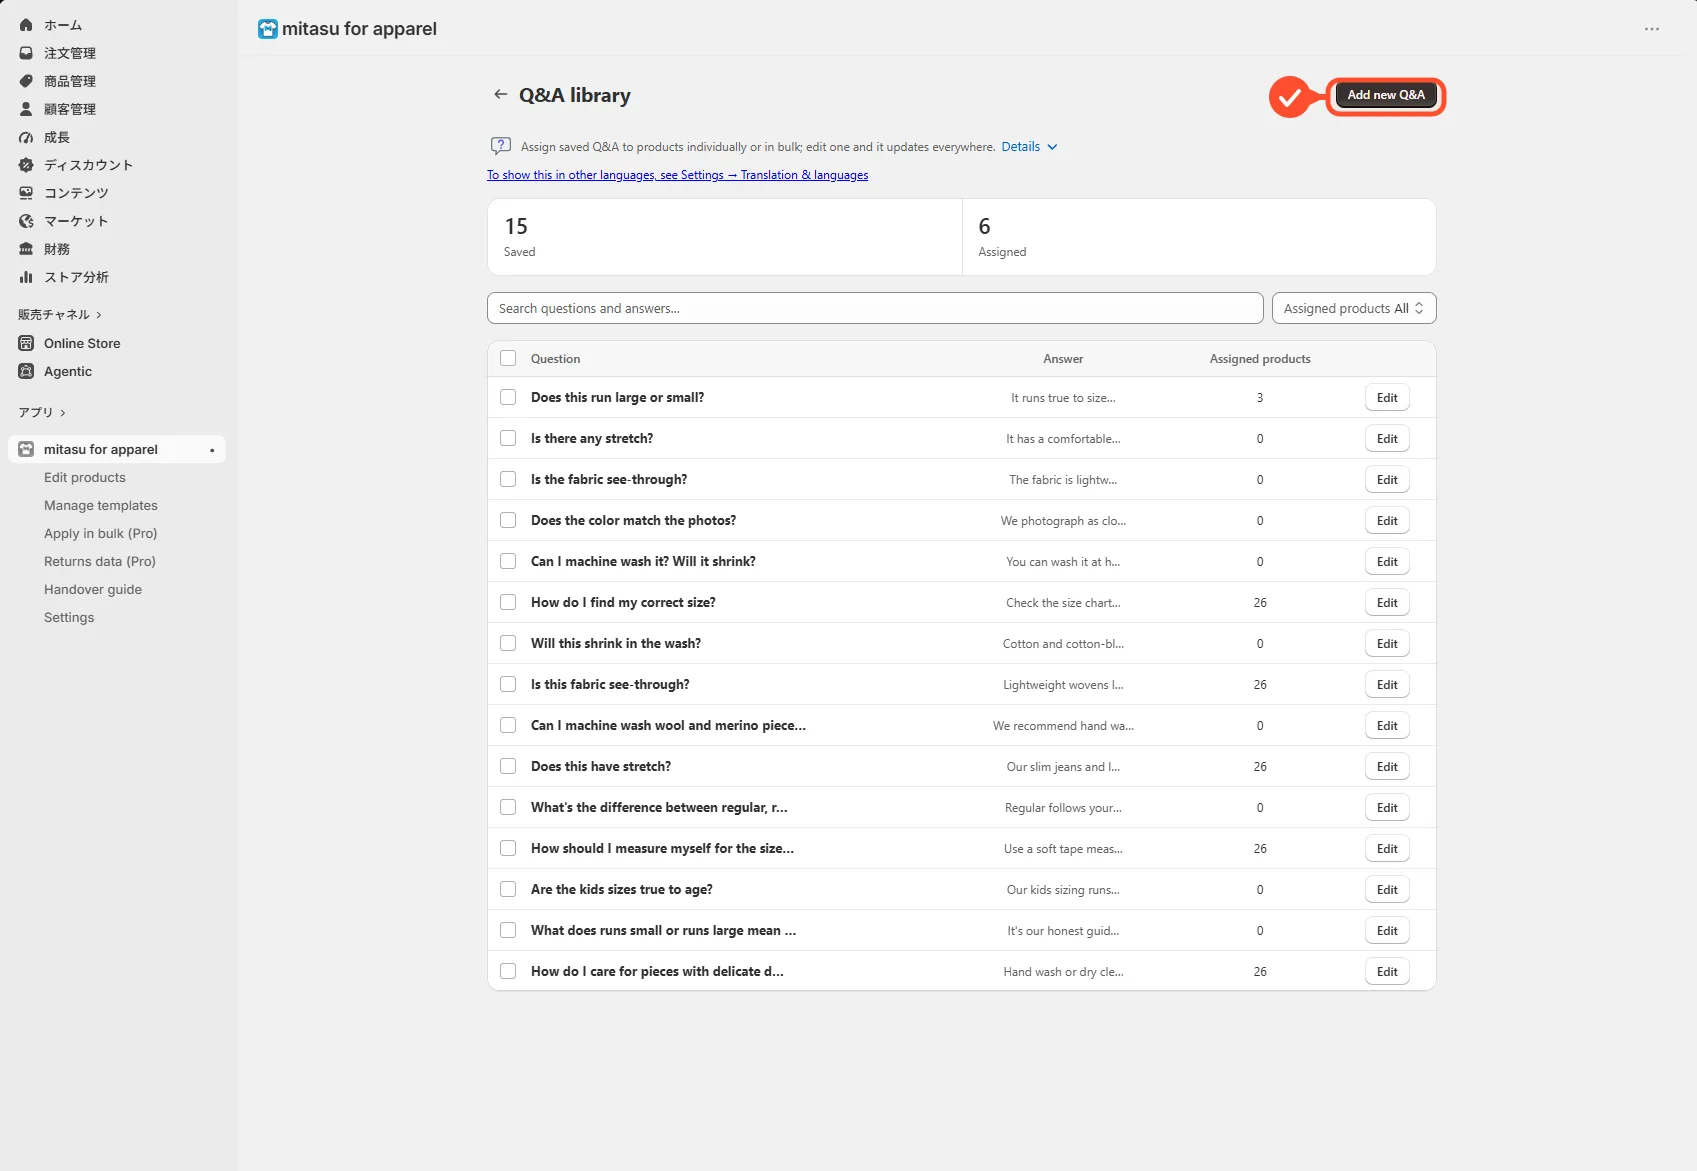Click 'Is there any stretch?' question text
The image size is (1697, 1171).
coord(592,438)
